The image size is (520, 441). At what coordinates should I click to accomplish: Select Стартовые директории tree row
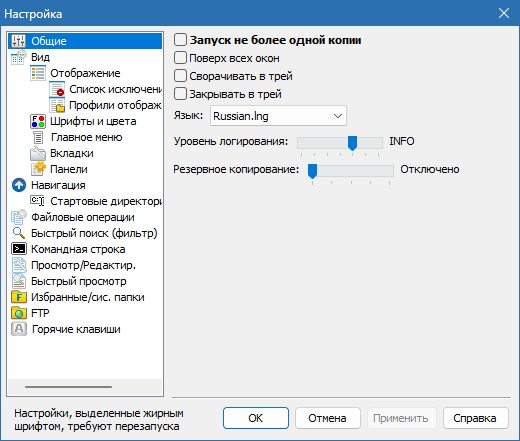pyautogui.click(x=106, y=201)
